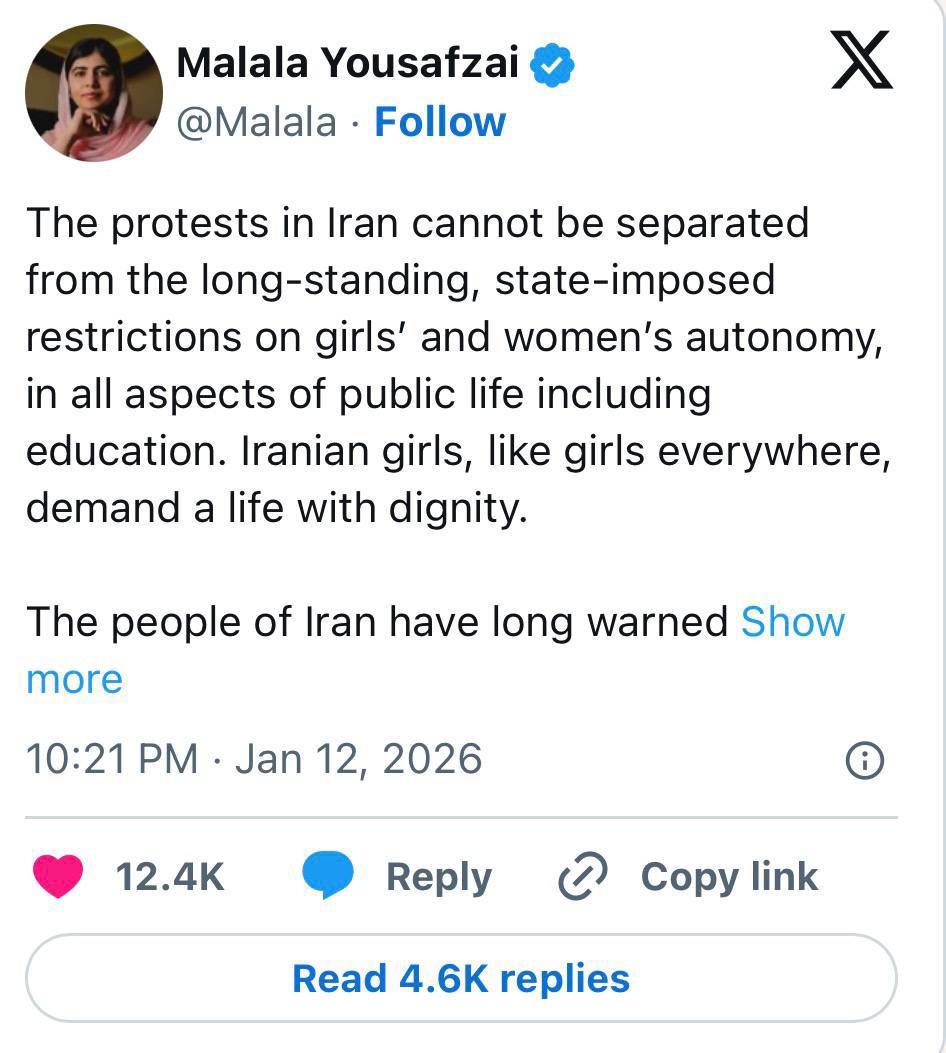Click "The people of Iran have long warned" text

(x=377, y=622)
